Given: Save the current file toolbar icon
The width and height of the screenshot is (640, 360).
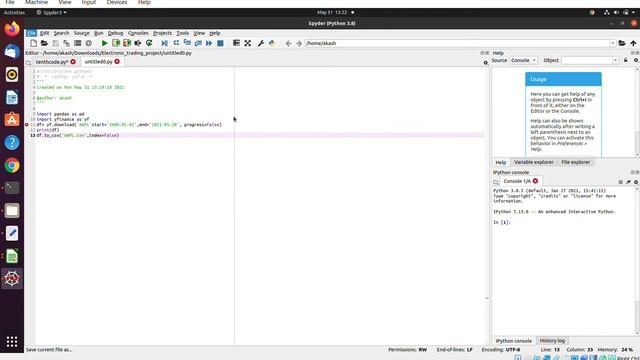Looking at the screenshot, I should point(55,43).
